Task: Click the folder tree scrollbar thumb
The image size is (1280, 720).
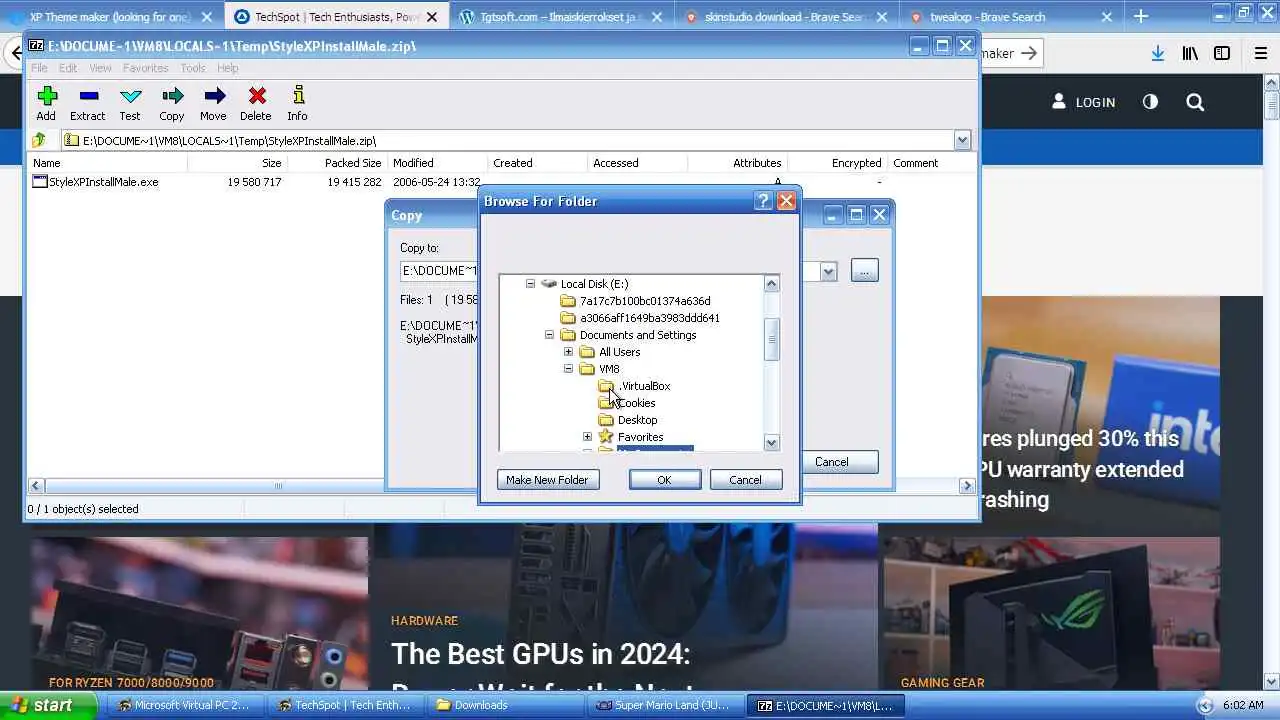Action: click(771, 339)
